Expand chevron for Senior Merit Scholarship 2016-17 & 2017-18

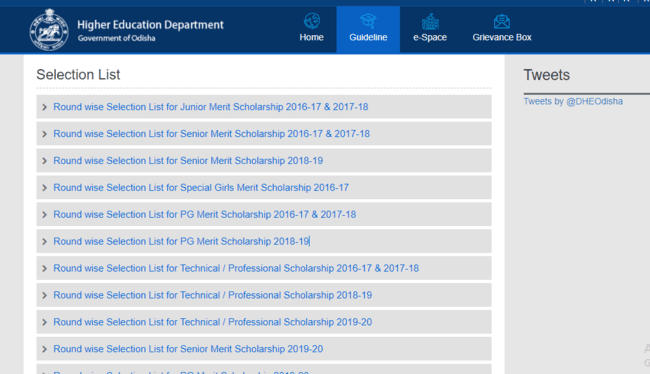[x=44, y=134]
